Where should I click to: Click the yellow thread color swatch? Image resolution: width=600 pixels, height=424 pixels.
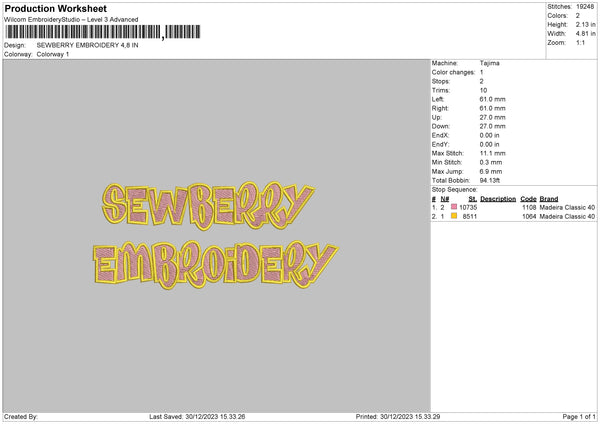pos(454,216)
